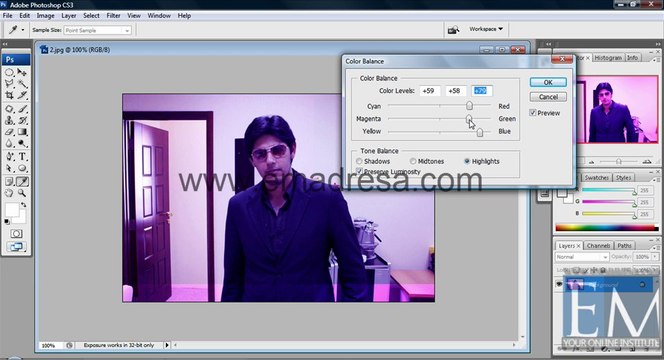Image resolution: width=664 pixels, height=360 pixels.
Task: Open the File menu
Action: click(8, 16)
